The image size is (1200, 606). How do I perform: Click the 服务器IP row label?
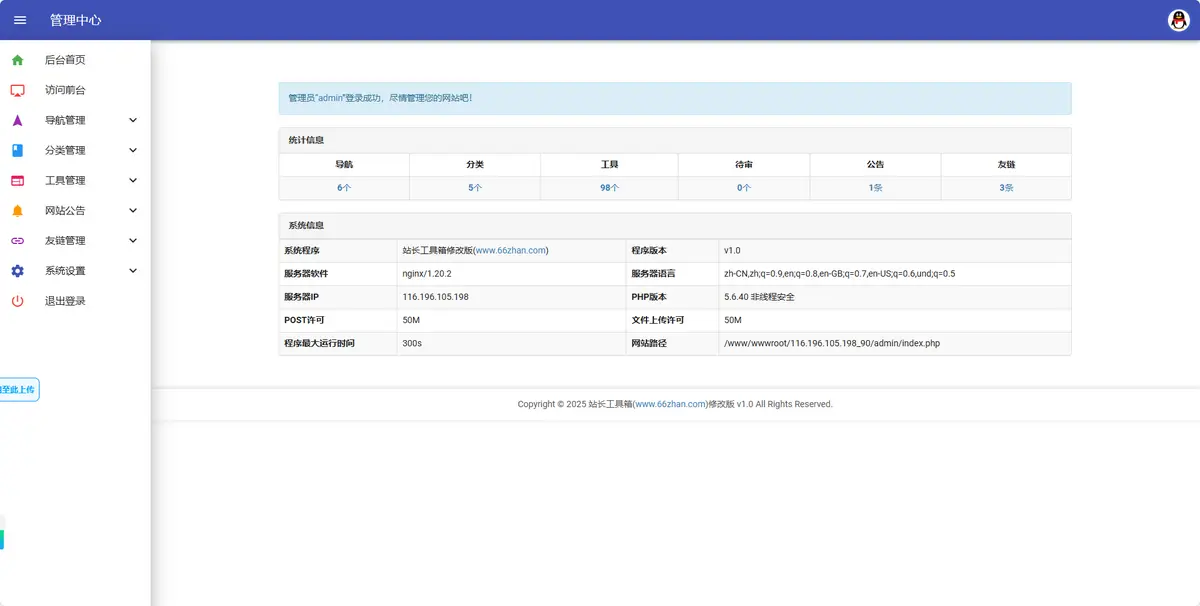pyautogui.click(x=301, y=297)
